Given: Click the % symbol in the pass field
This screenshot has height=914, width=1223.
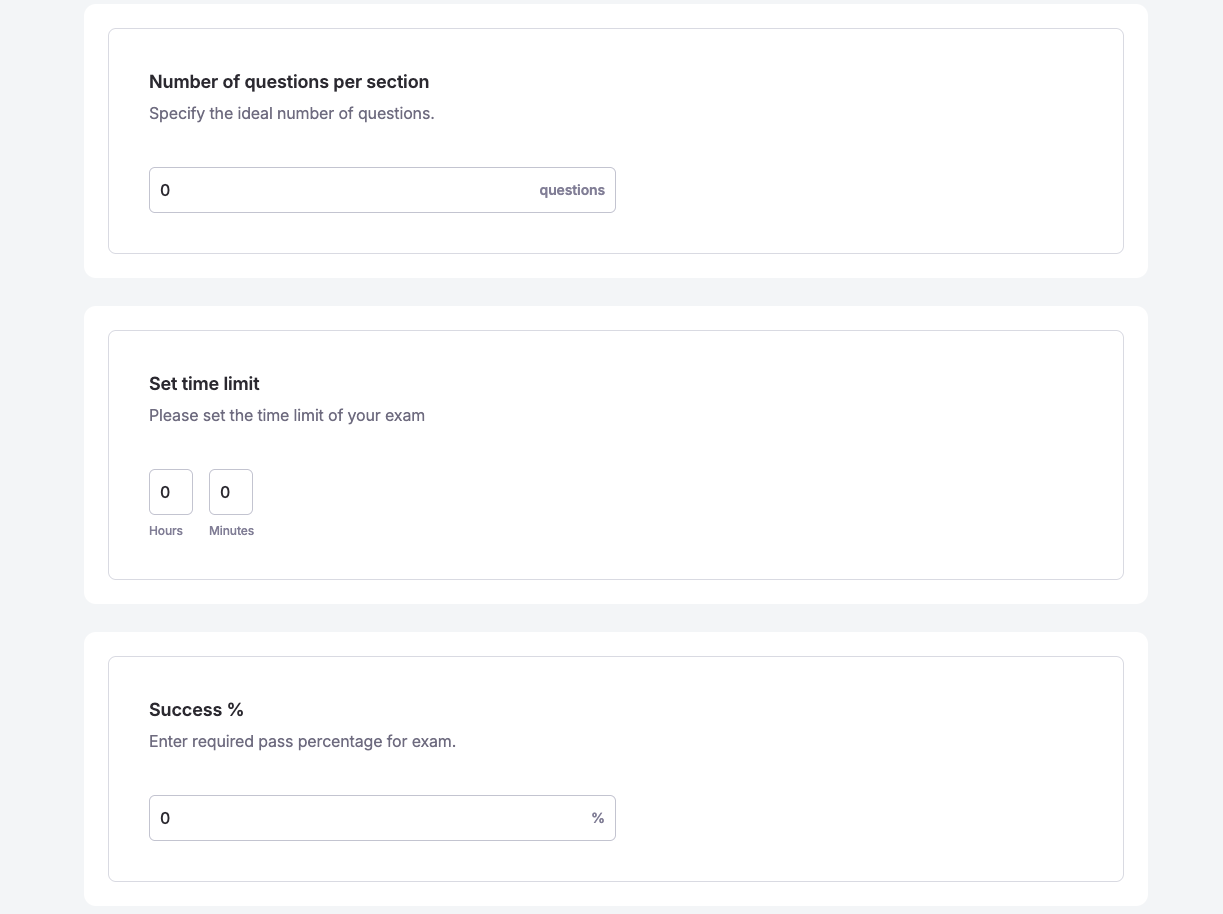Looking at the screenshot, I should pos(598,818).
